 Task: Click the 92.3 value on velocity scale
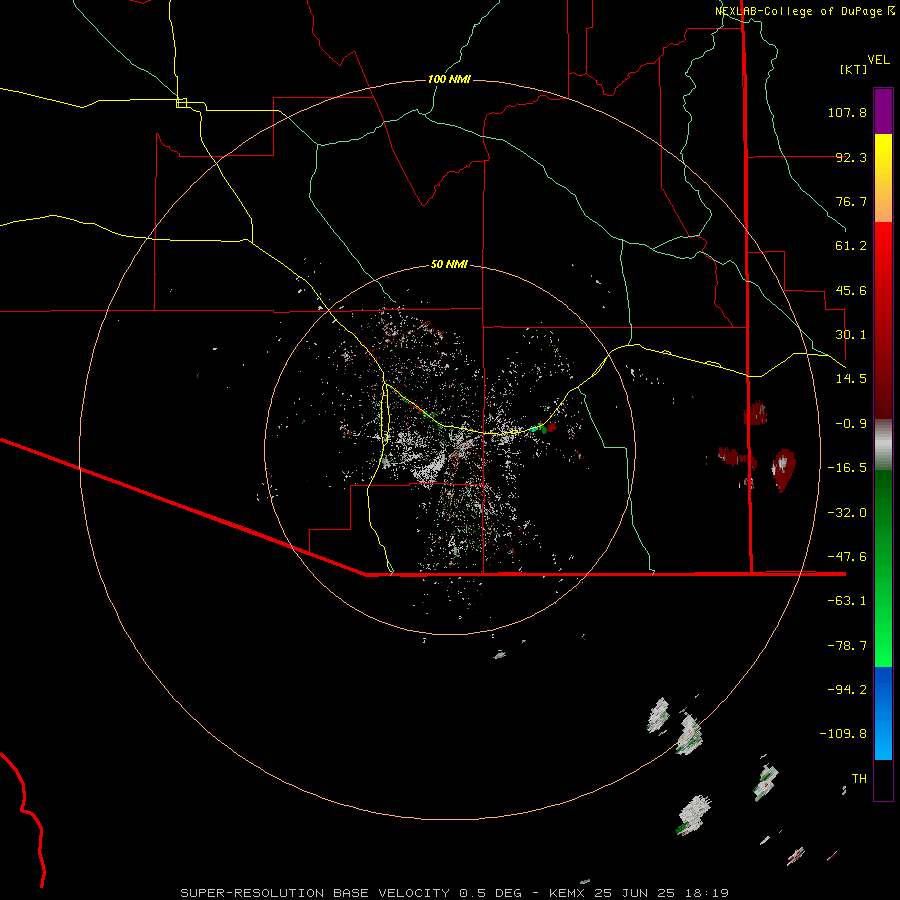click(851, 157)
